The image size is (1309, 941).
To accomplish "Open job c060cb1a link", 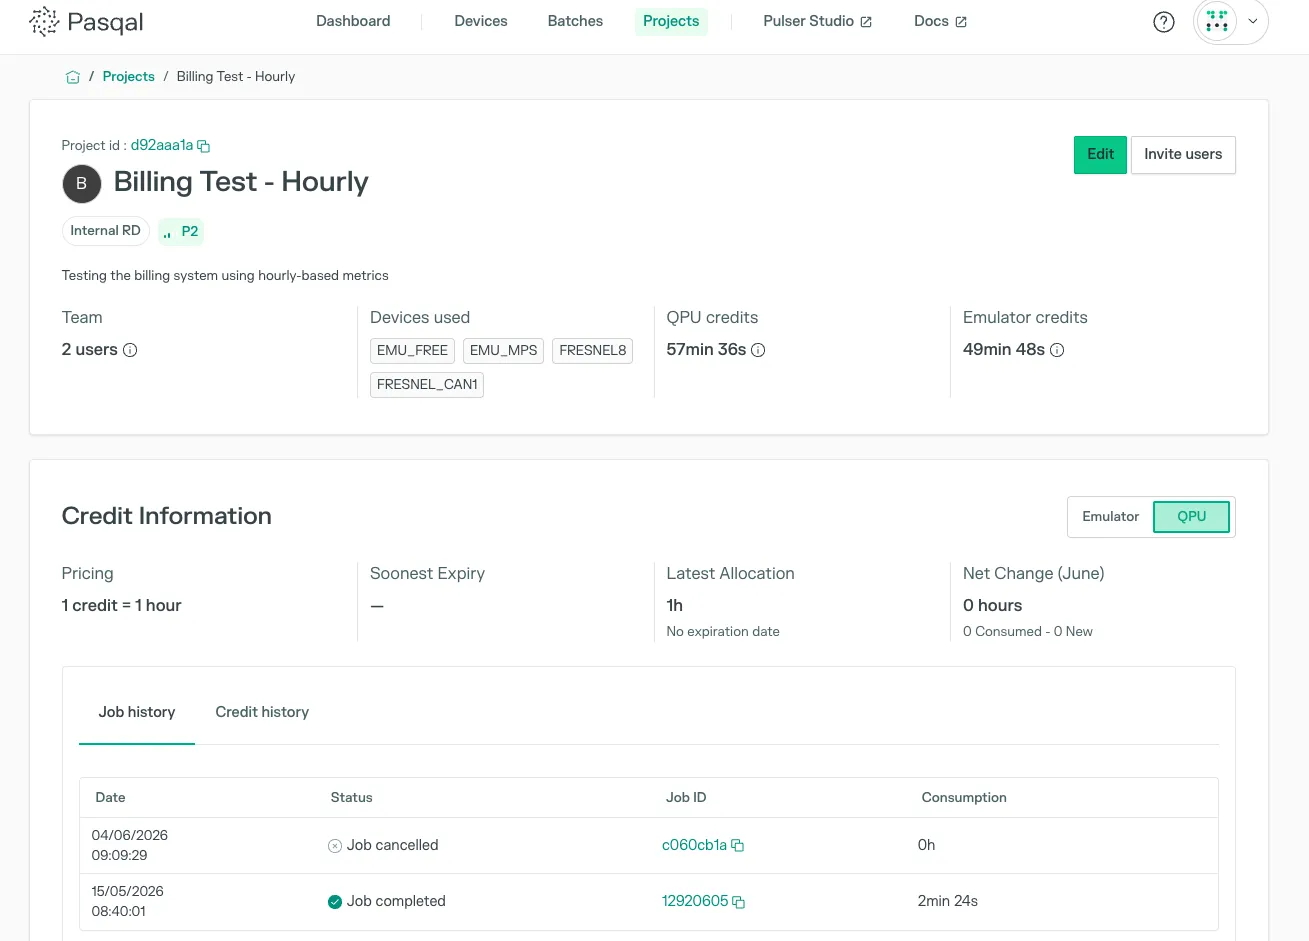I will click(x=694, y=845).
